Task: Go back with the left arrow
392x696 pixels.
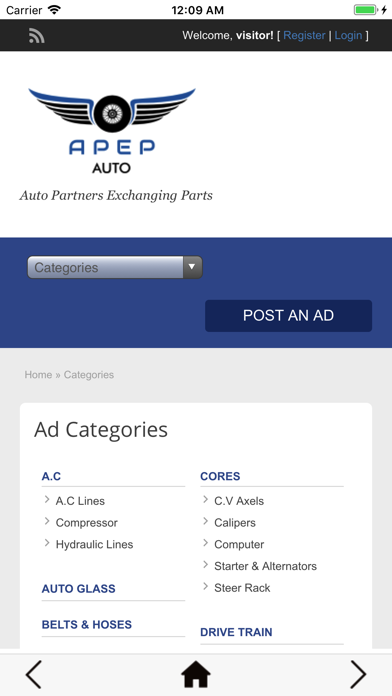Action: [x=33, y=674]
